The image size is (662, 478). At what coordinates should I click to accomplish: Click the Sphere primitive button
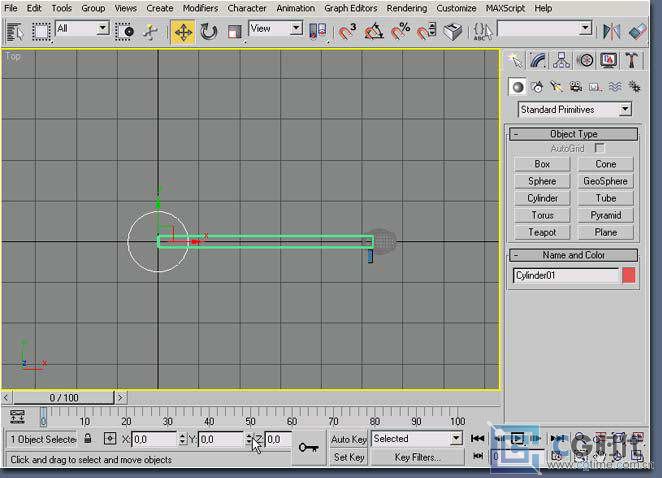542,181
